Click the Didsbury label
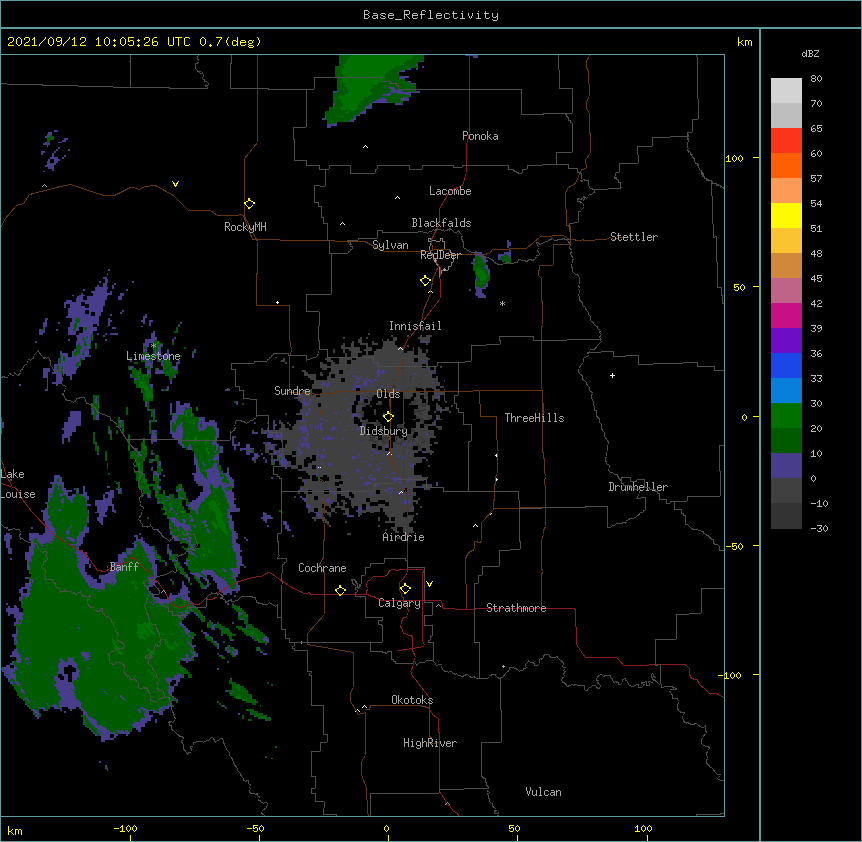The image size is (862, 842). tap(384, 431)
